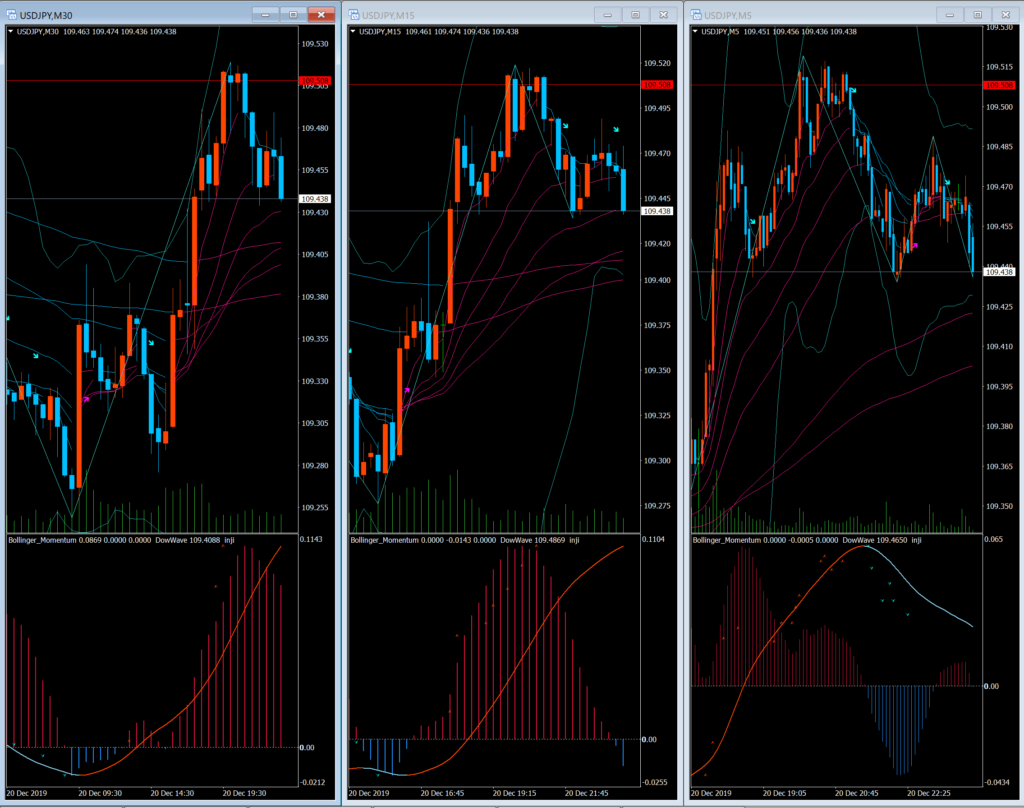Open the triangle menu beside USDJPY,M30 label
The height and width of the screenshot is (808, 1024).
coord(11,32)
